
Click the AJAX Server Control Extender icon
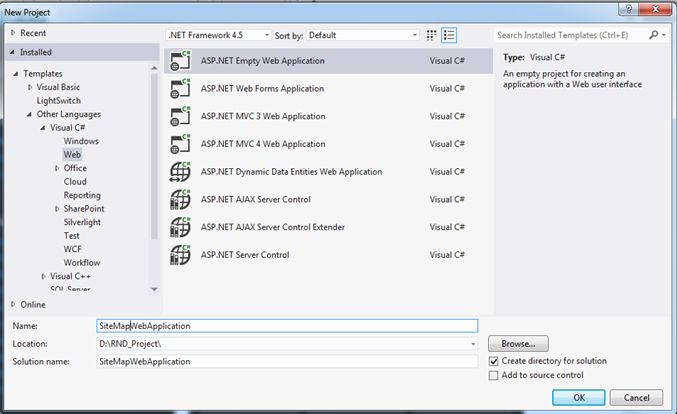[x=181, y=227]
